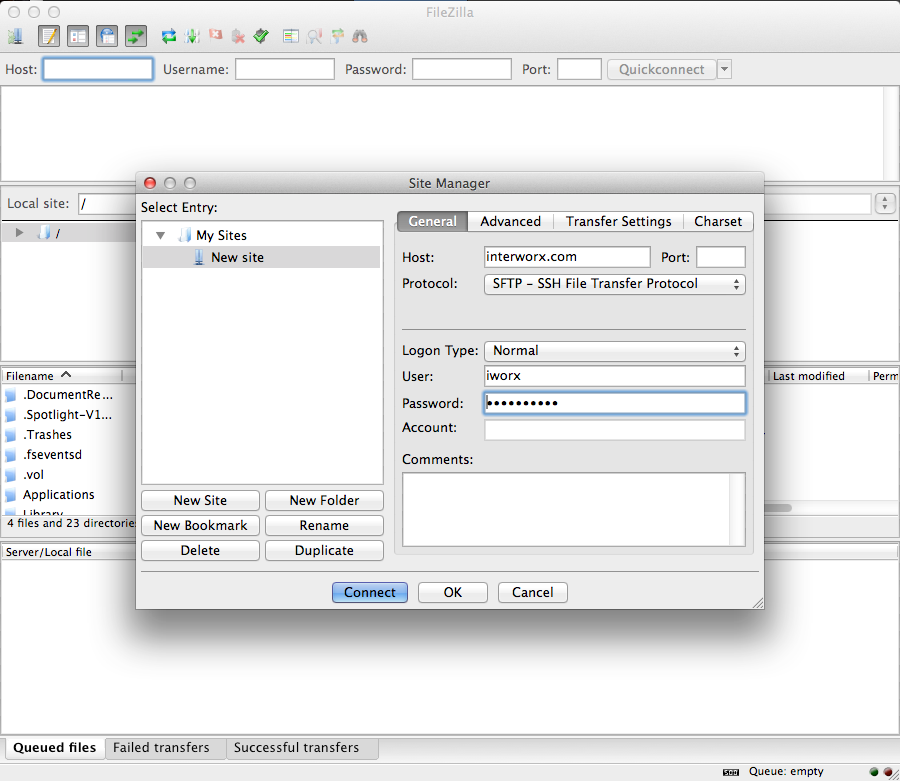Click the New Bookmark button
The height and width of the screenshot is (781, 900).
coord(200,526)
